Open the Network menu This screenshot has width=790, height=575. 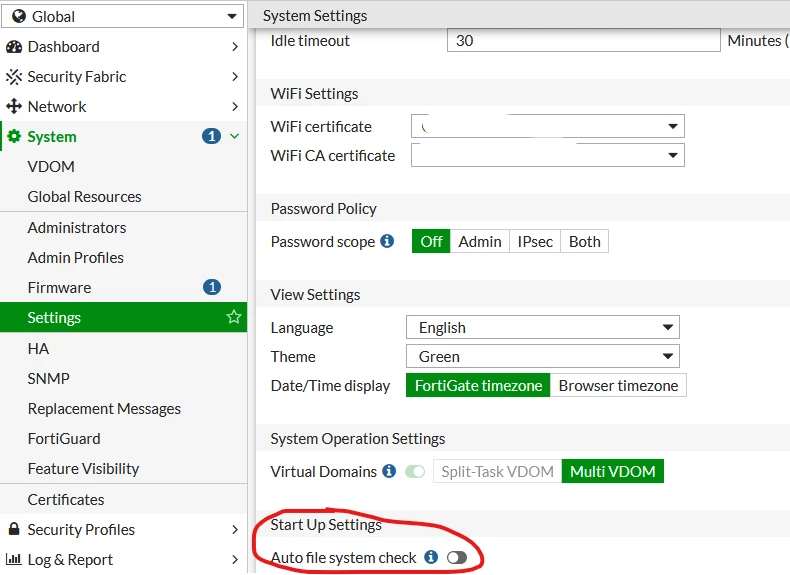[123, 106]
